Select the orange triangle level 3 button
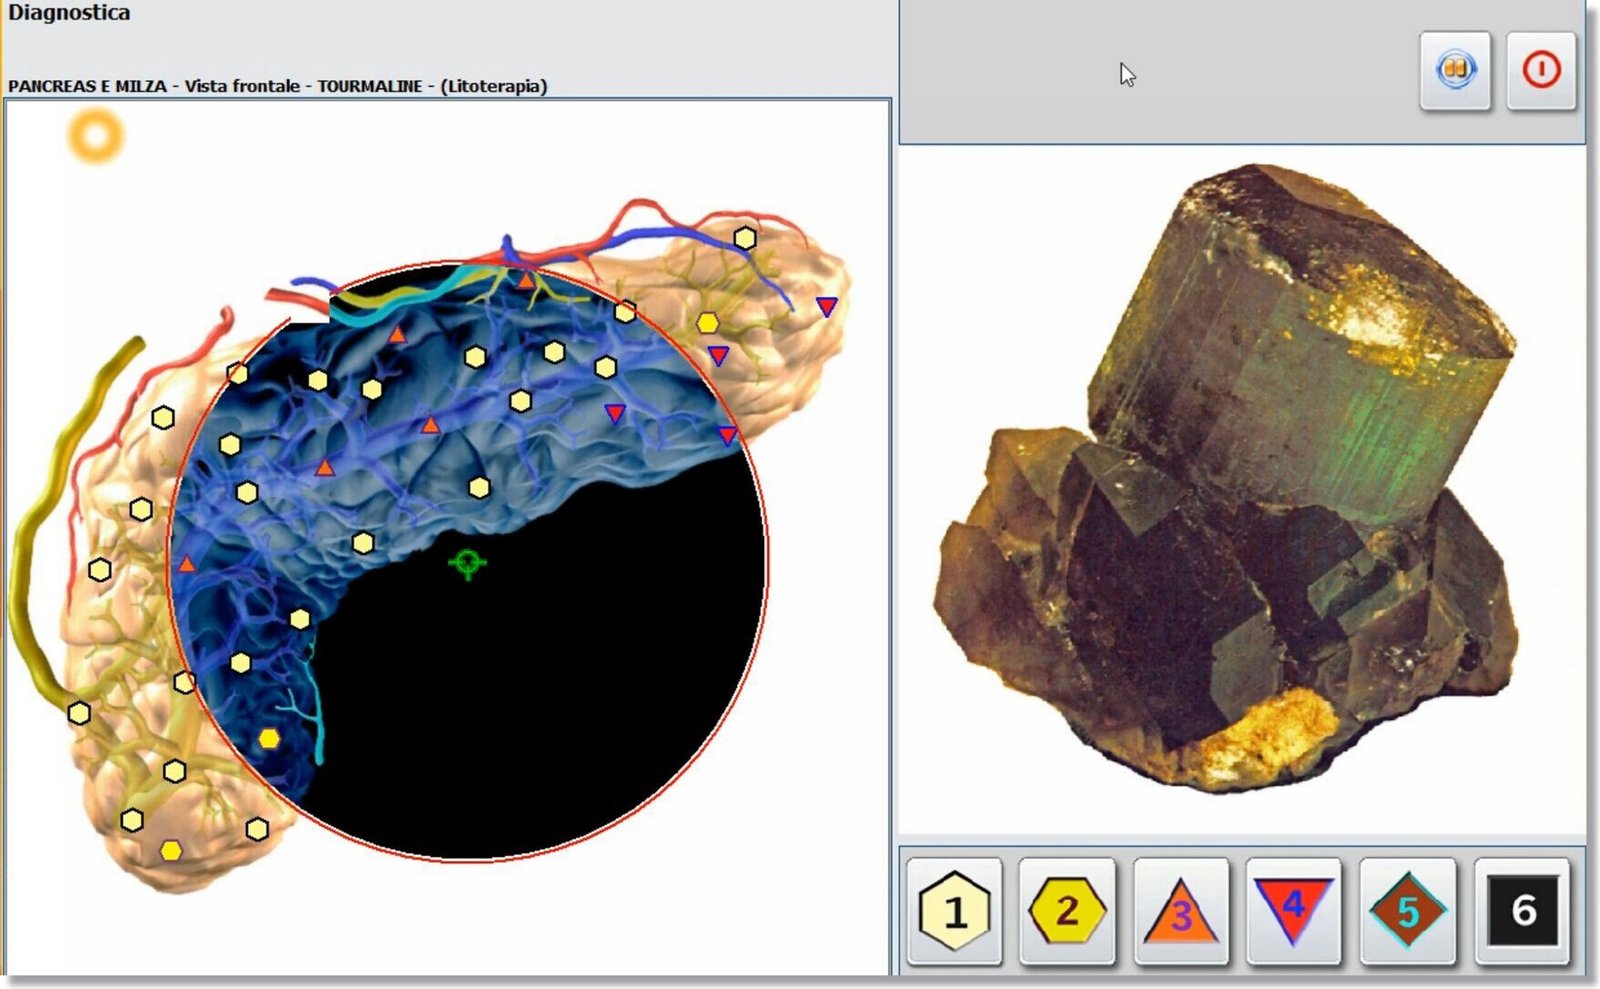The width and height of the screenshot is (1600, 989). pyautogui.click(x=1181, y=911)
